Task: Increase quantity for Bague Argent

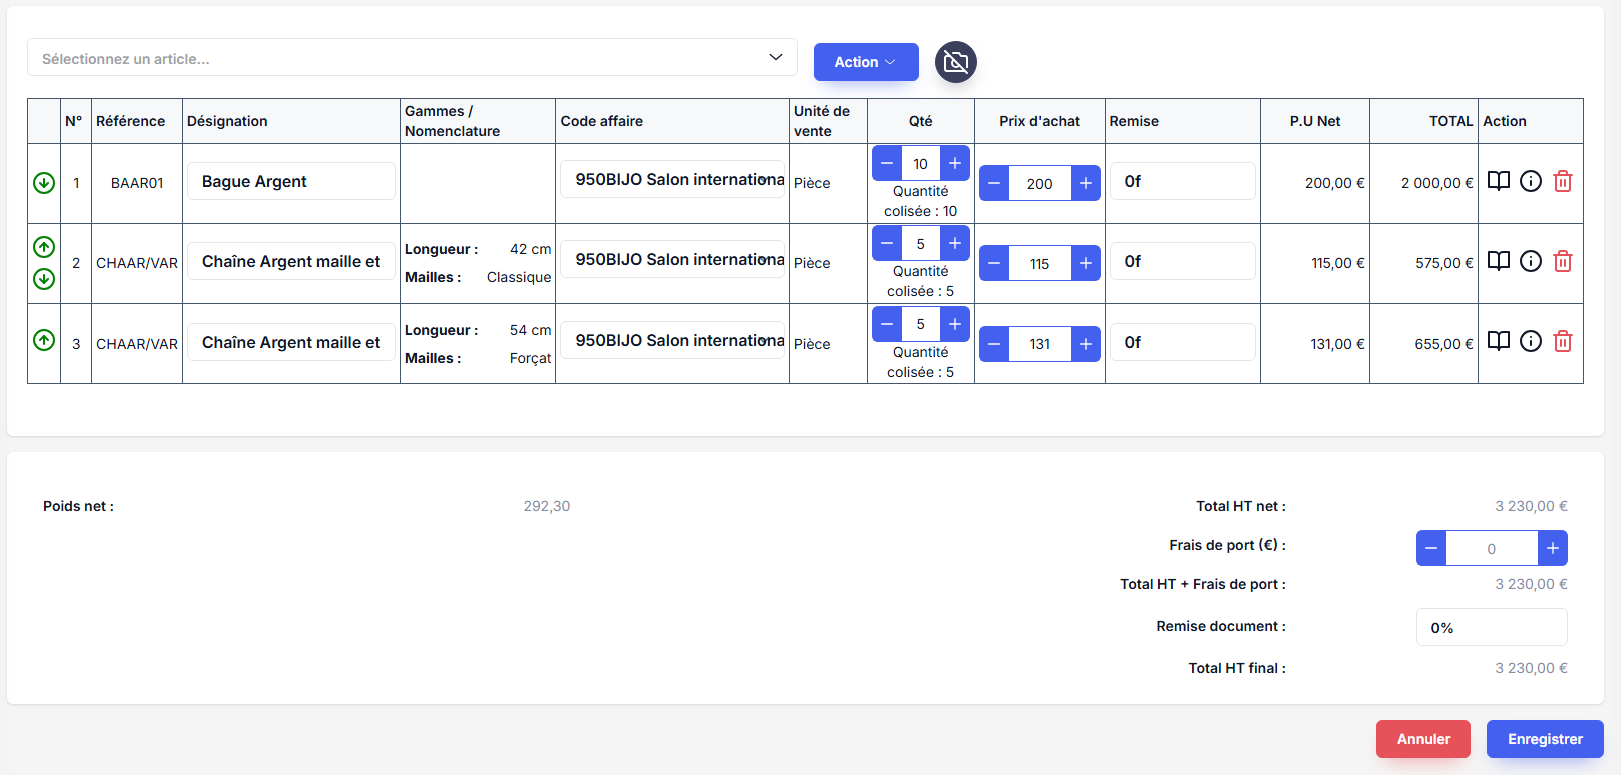Action: [x=955, y=163]
